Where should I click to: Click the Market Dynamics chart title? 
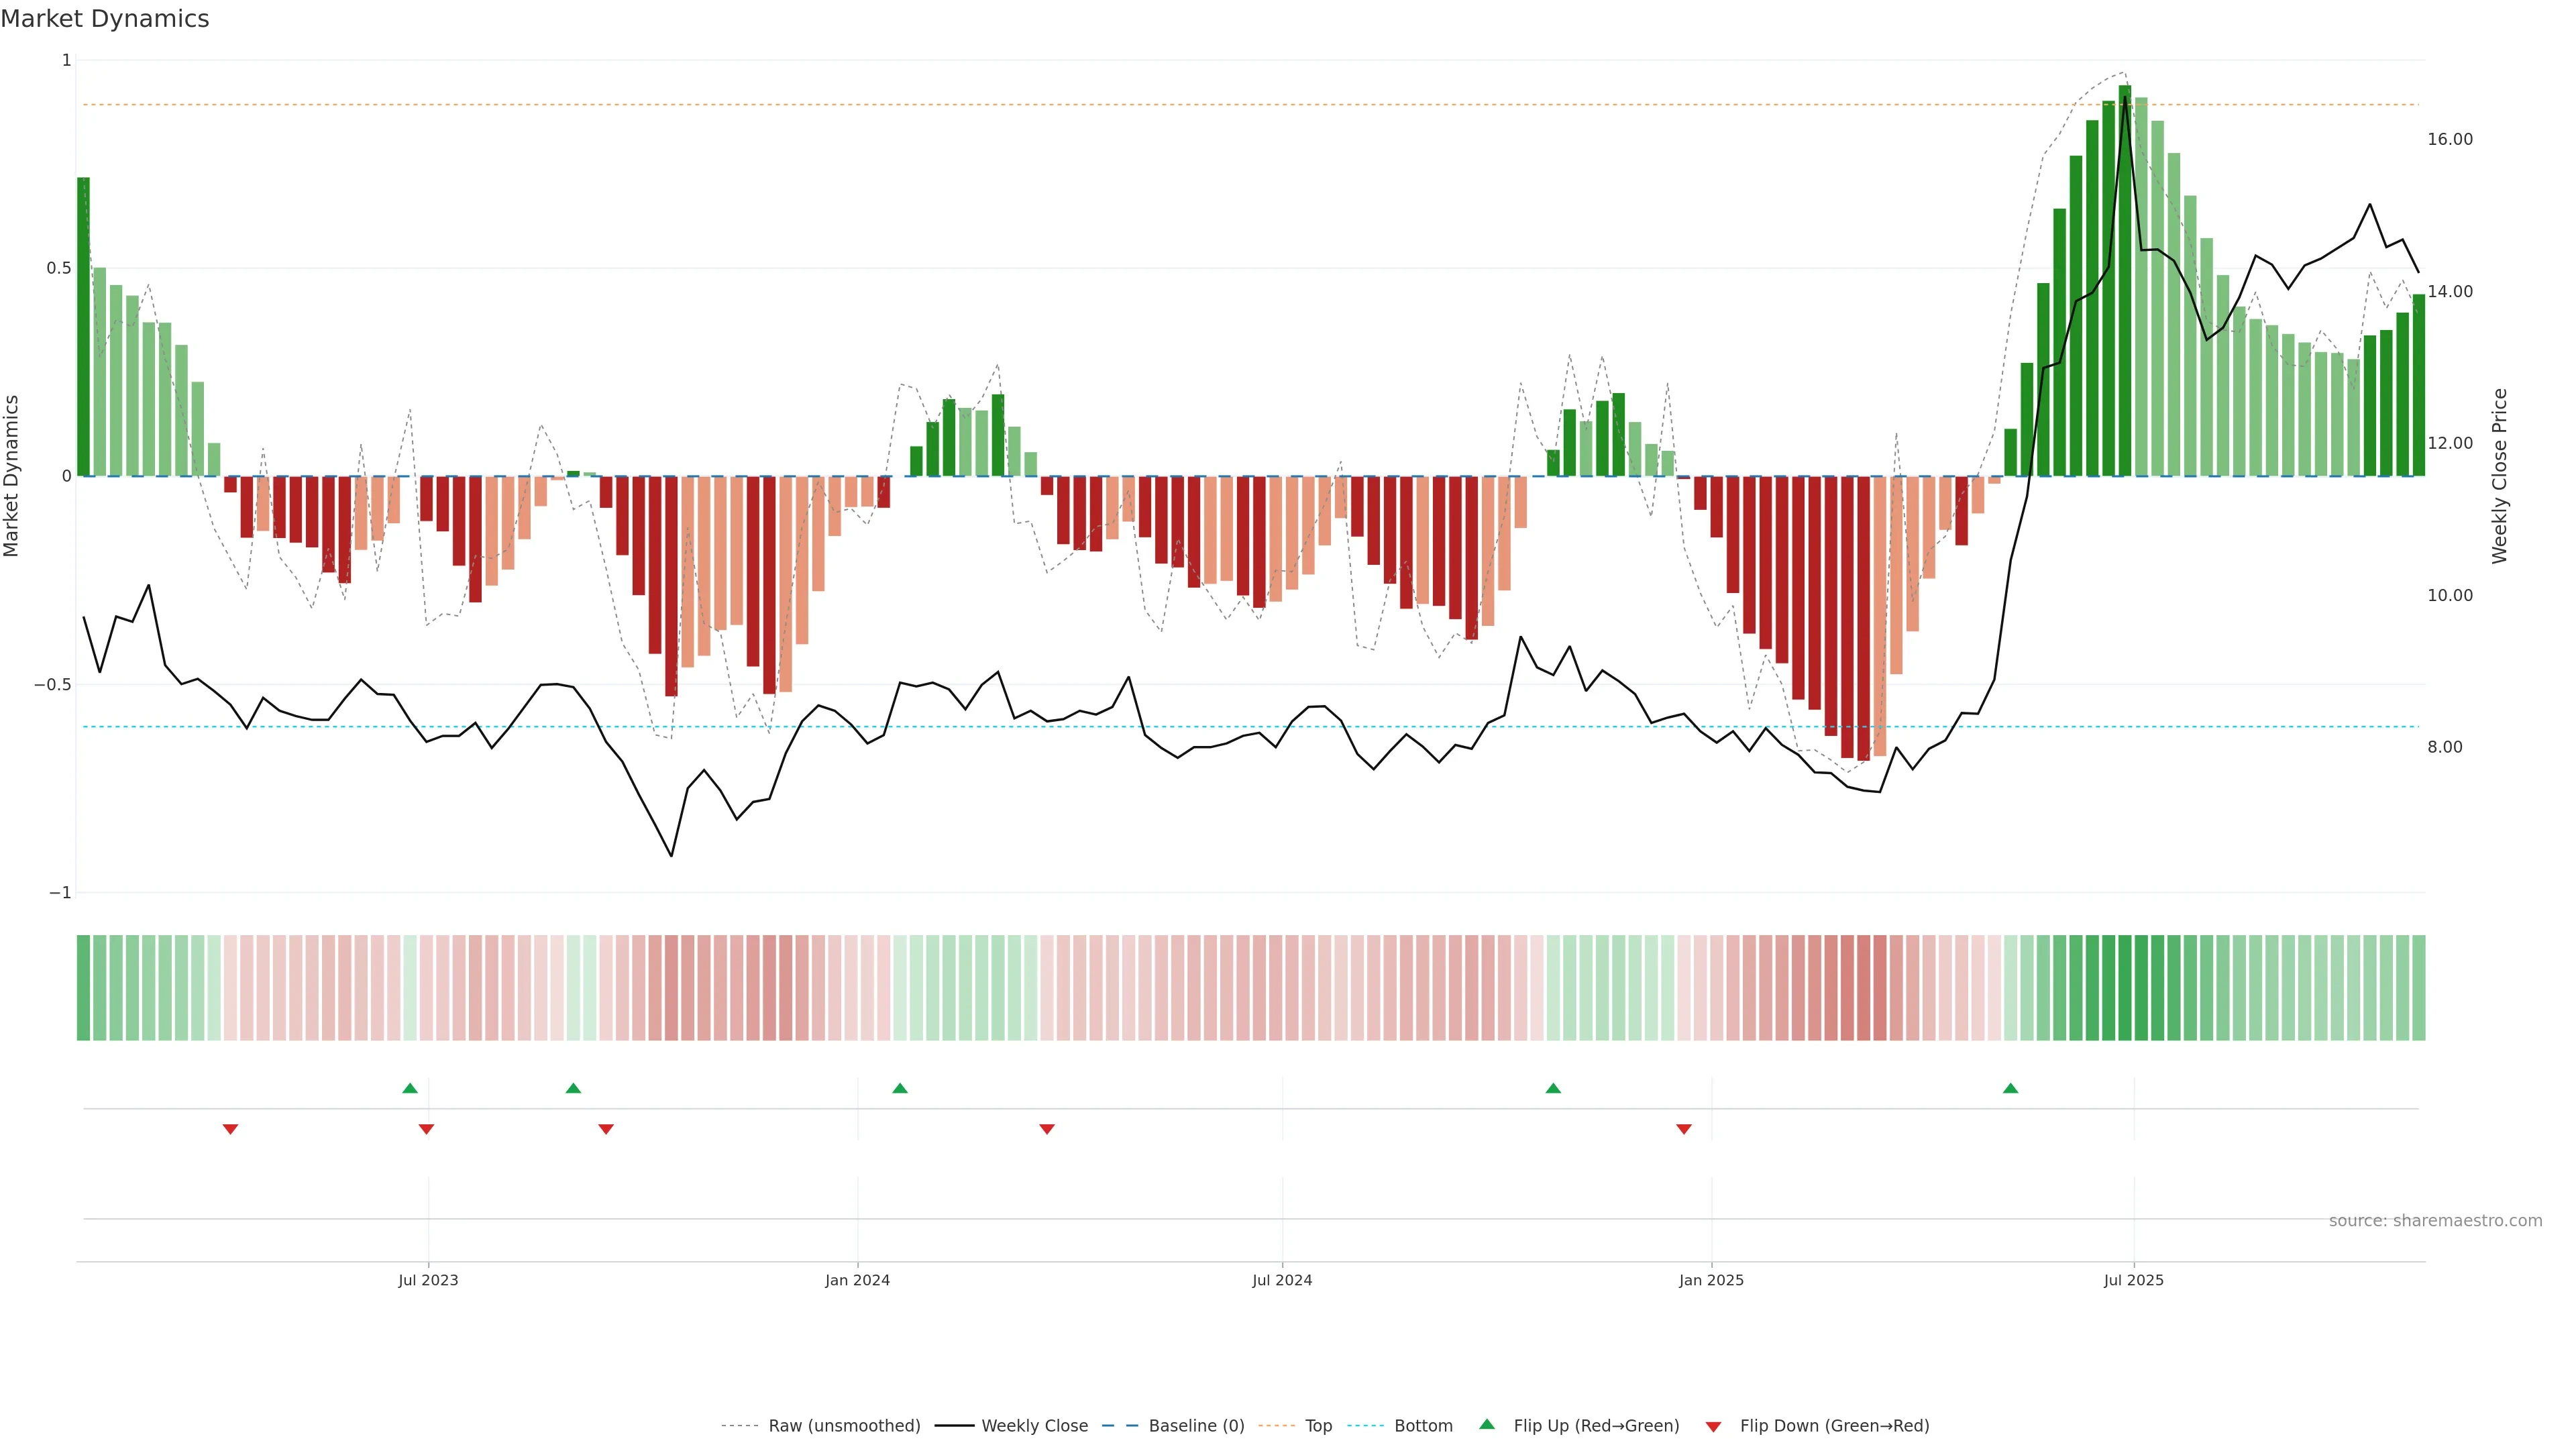pos(105,19)
